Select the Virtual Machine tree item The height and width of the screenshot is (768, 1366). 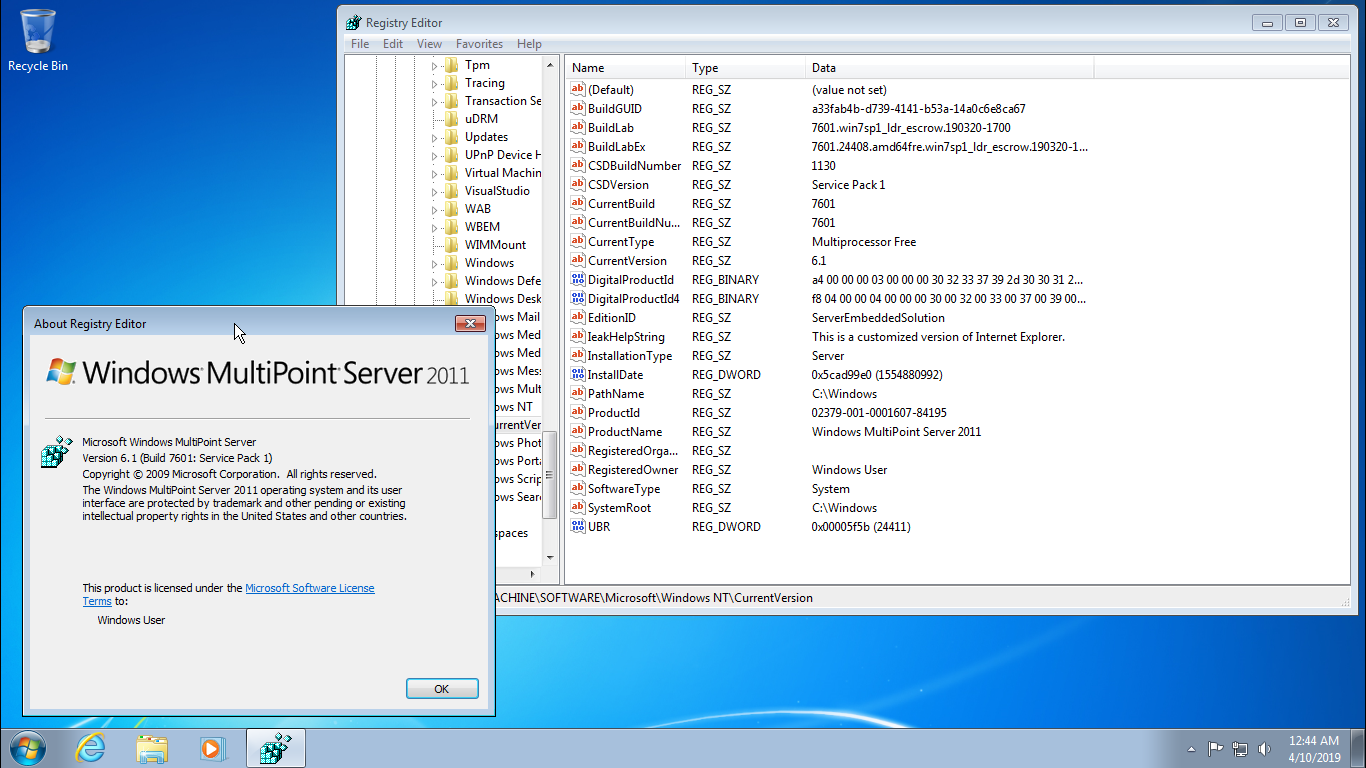[x=502, y=173]
